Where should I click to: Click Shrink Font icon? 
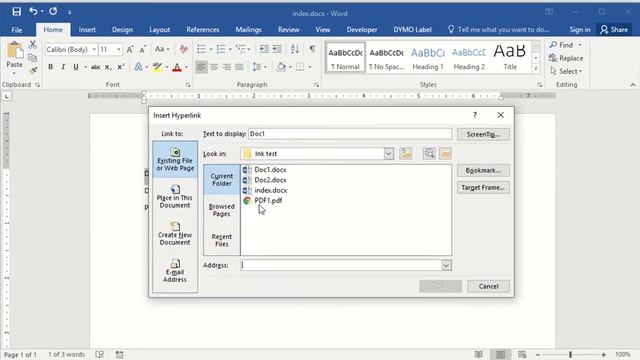142,49
